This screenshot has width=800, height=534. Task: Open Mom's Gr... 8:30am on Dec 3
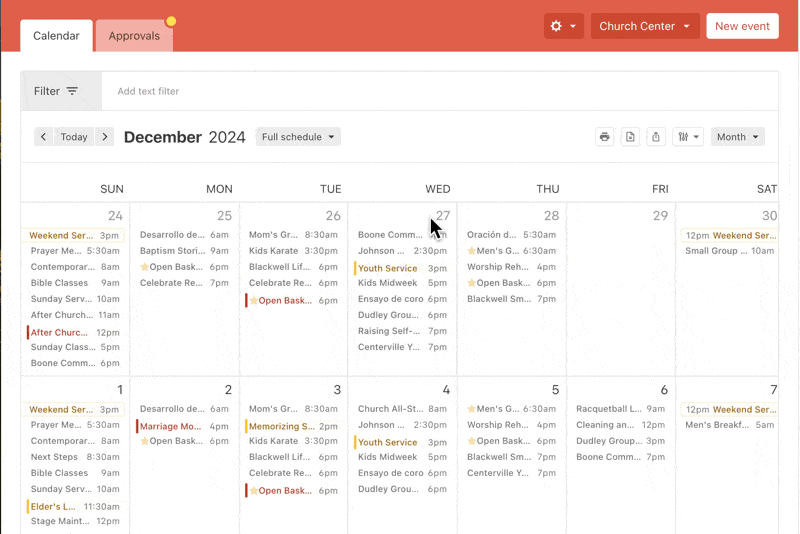pos(293,409)
